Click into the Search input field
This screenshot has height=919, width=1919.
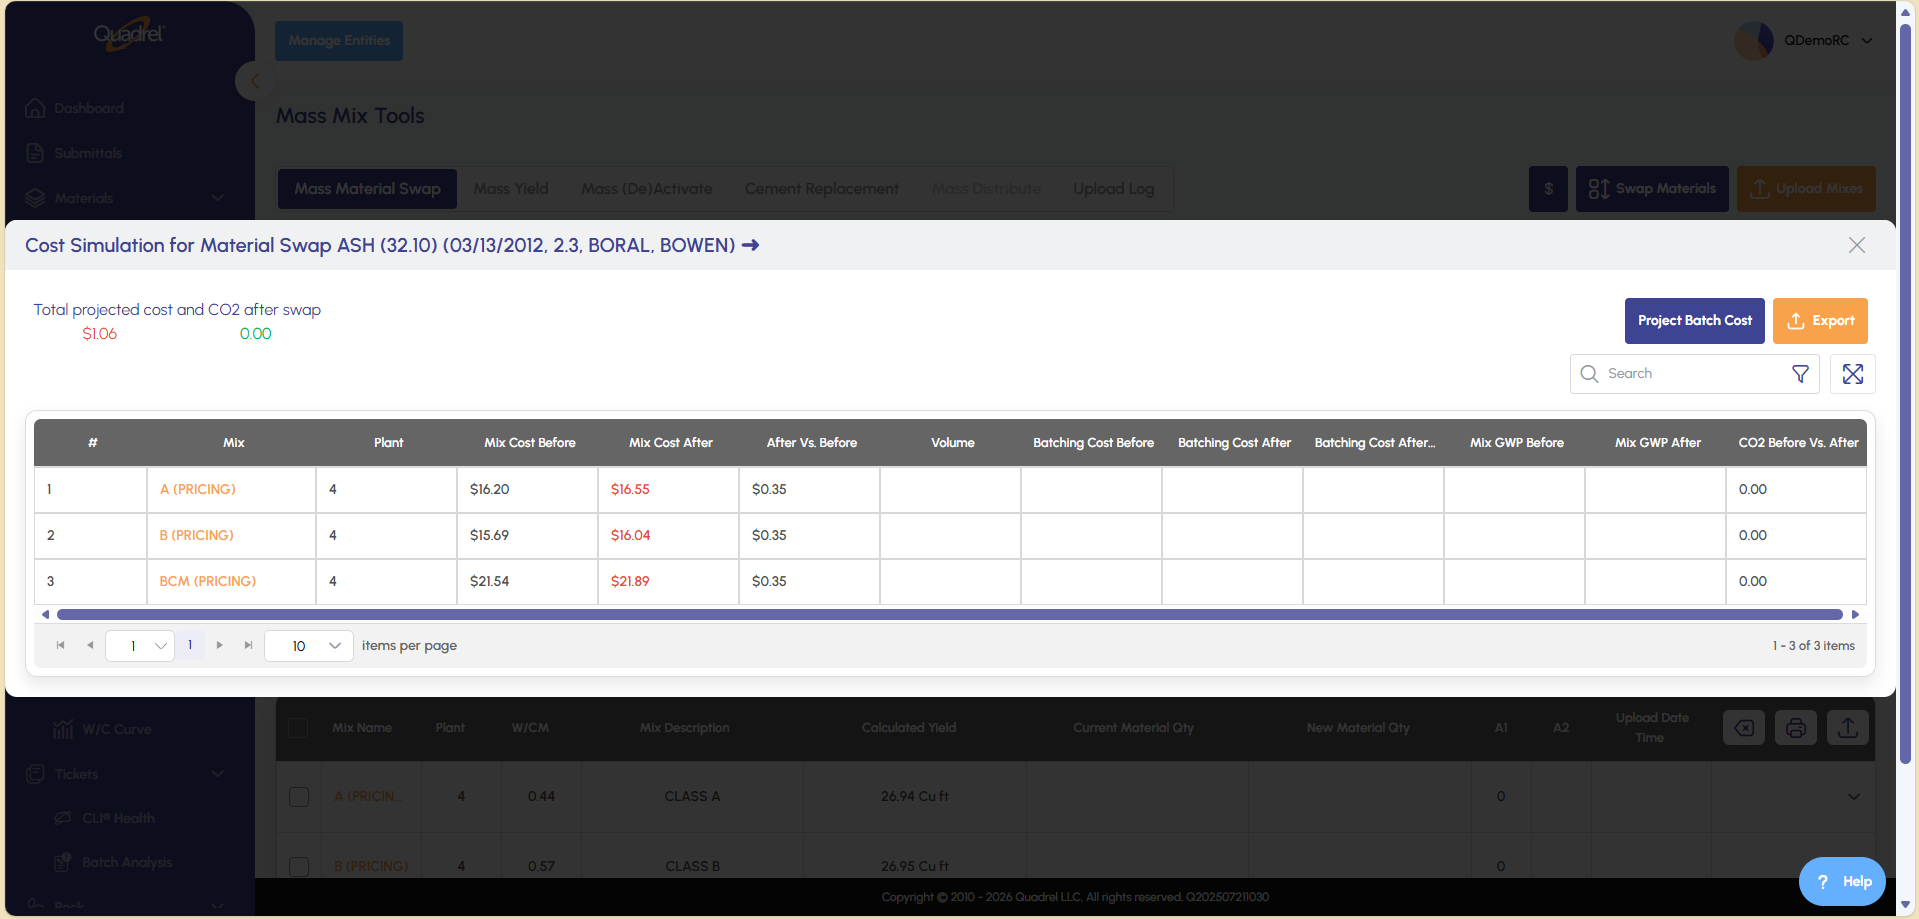(1695, 374)
